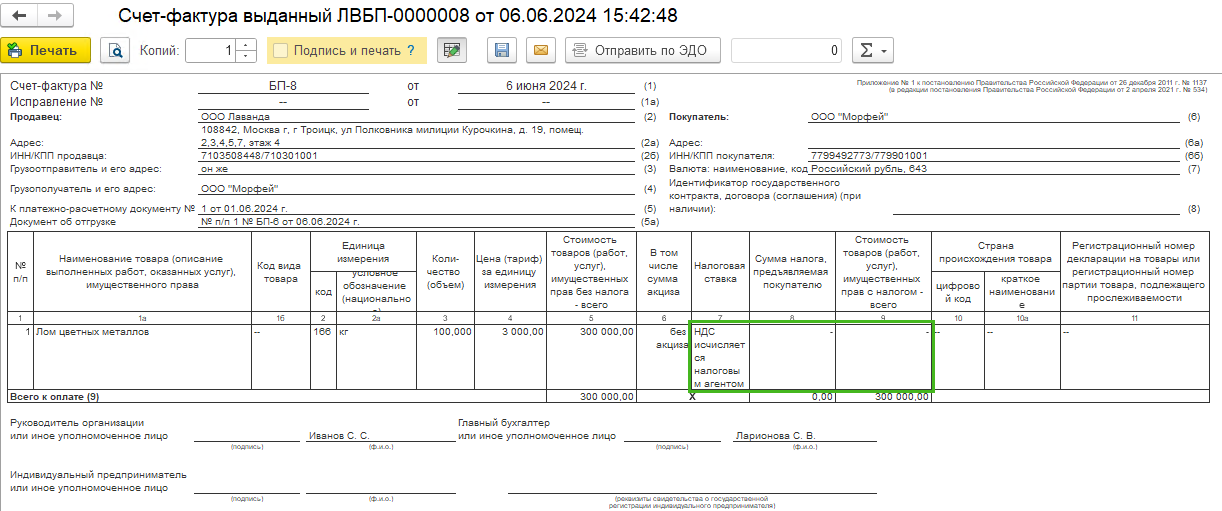The image size is (1222, 511).
Task: Select the без акциза excise cell
Action: (664, 357)
